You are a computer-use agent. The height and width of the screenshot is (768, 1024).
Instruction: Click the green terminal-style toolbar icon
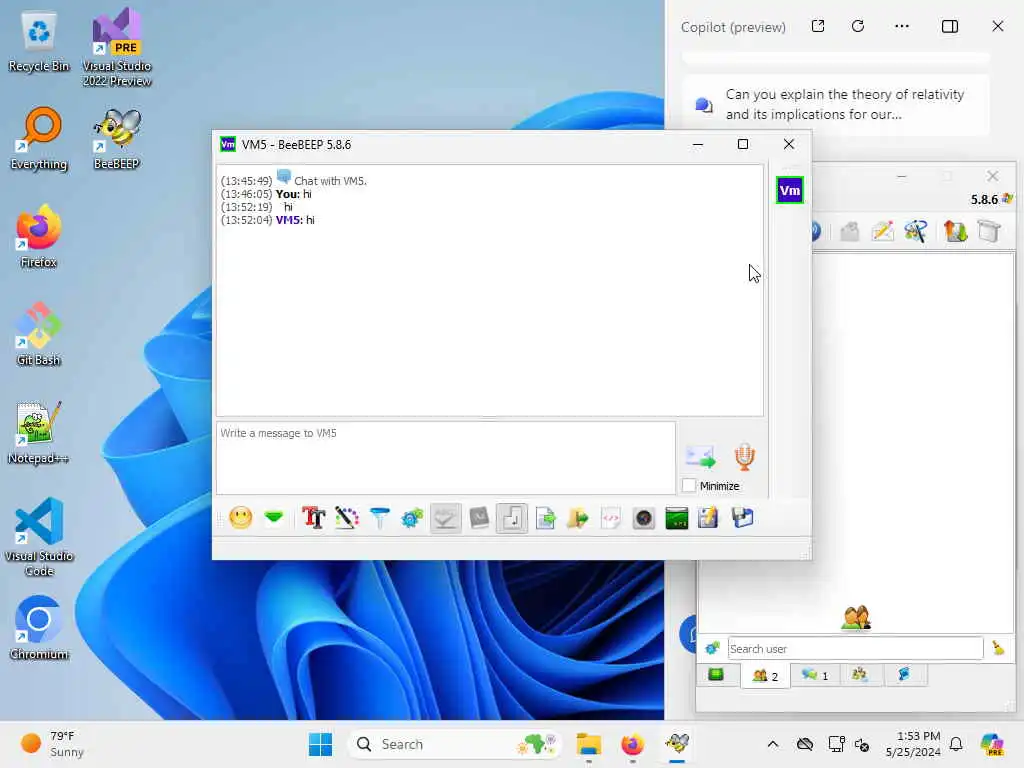pyautogui.click(x=677, y=519)
